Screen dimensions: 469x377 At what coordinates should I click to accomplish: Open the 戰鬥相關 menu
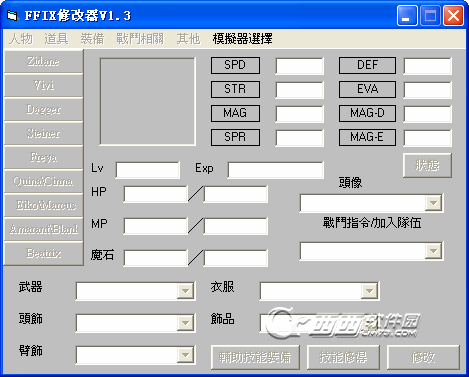[140, 39]
